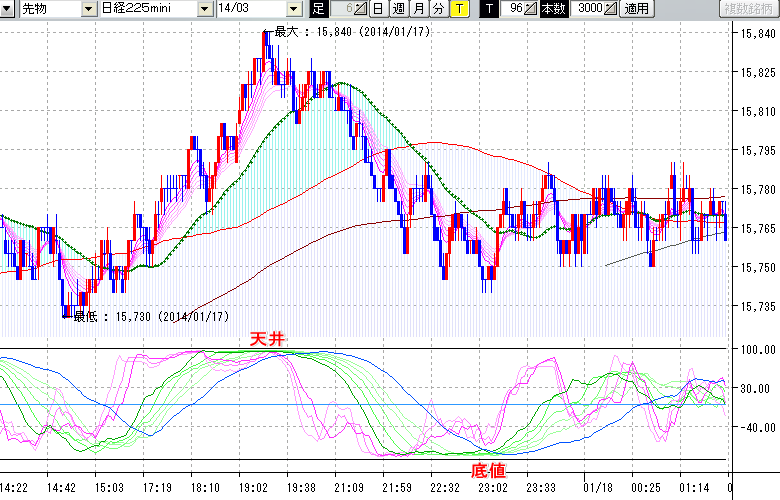Click the 最低 15,730 low marker on chart
This screenshot has height=500, width=780.
(x=150, y=316)
